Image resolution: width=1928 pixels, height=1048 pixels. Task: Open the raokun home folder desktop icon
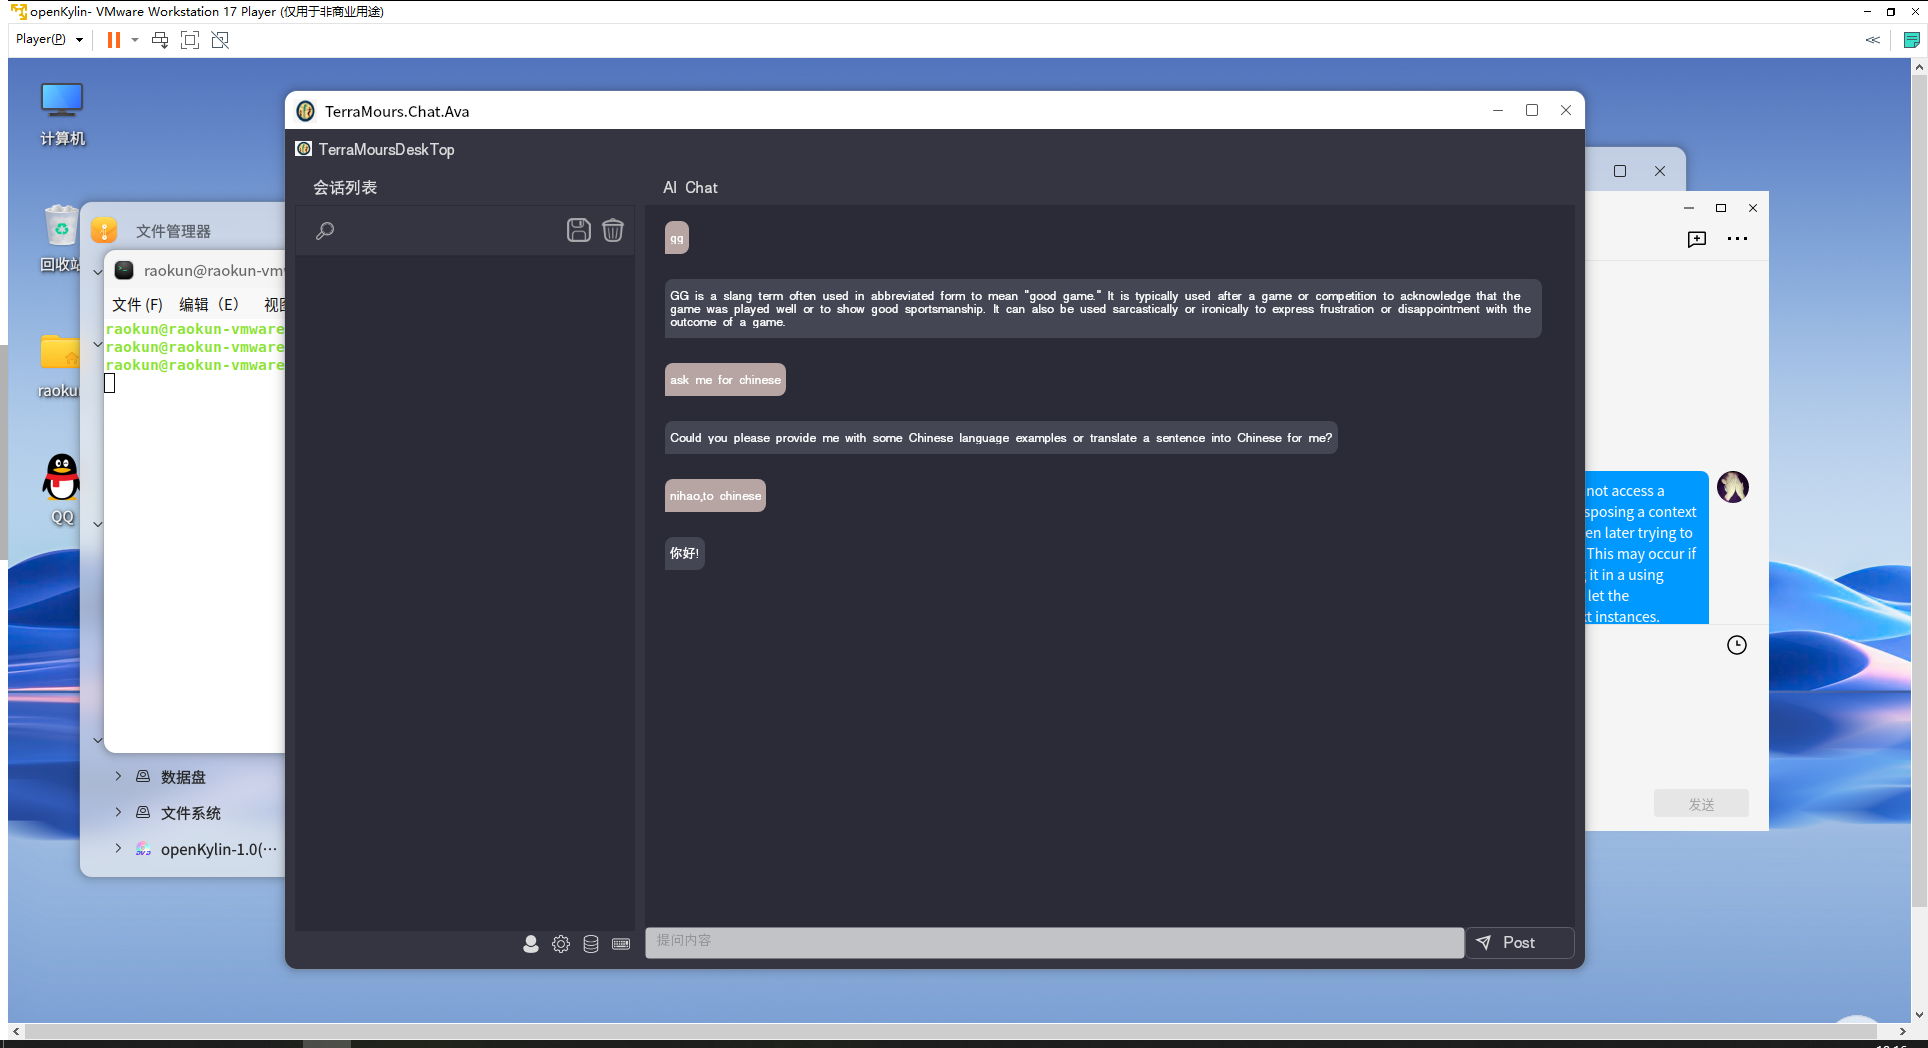[x=59, y=366]
